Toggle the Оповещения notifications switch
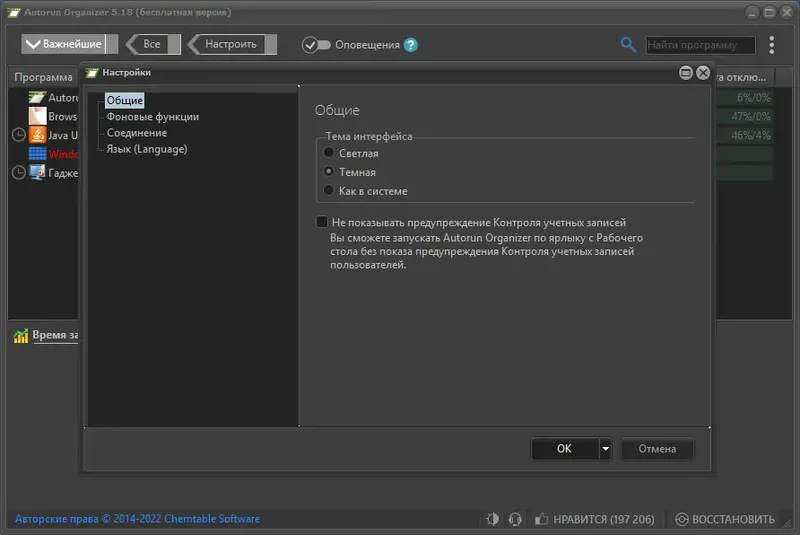This screenshot has height=535, width=800. 316,45
